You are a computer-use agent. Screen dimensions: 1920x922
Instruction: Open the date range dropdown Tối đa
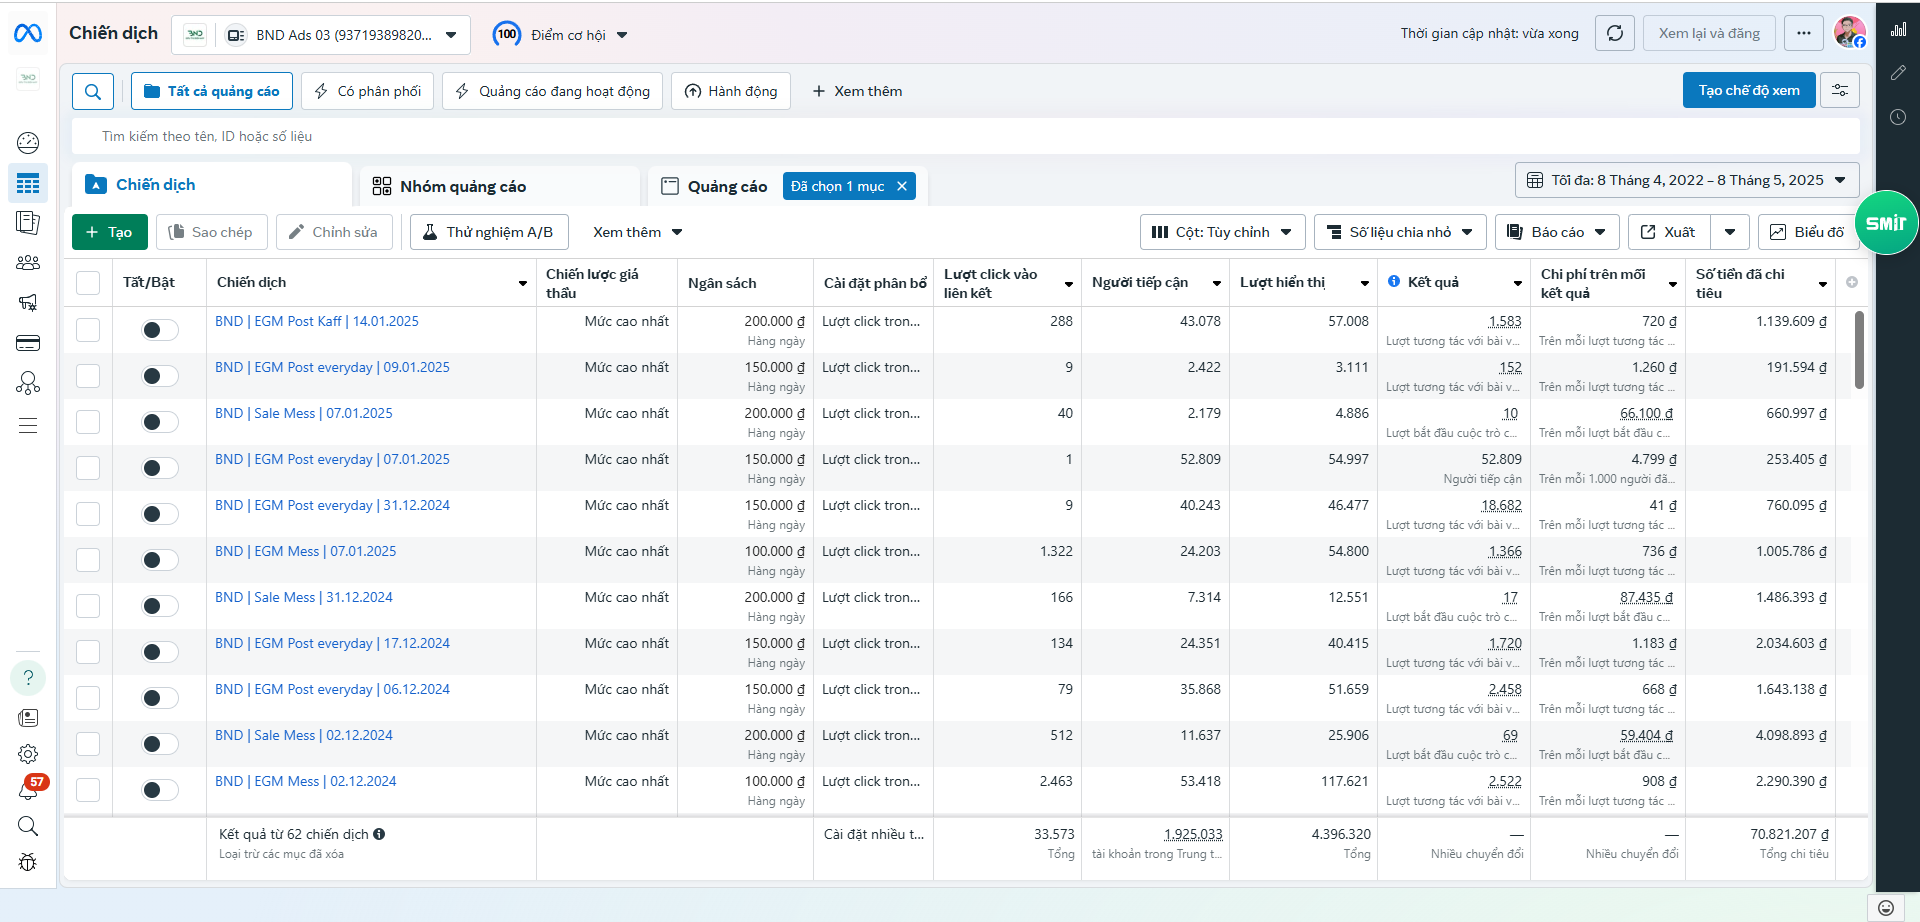click(x=1687, y=181)
